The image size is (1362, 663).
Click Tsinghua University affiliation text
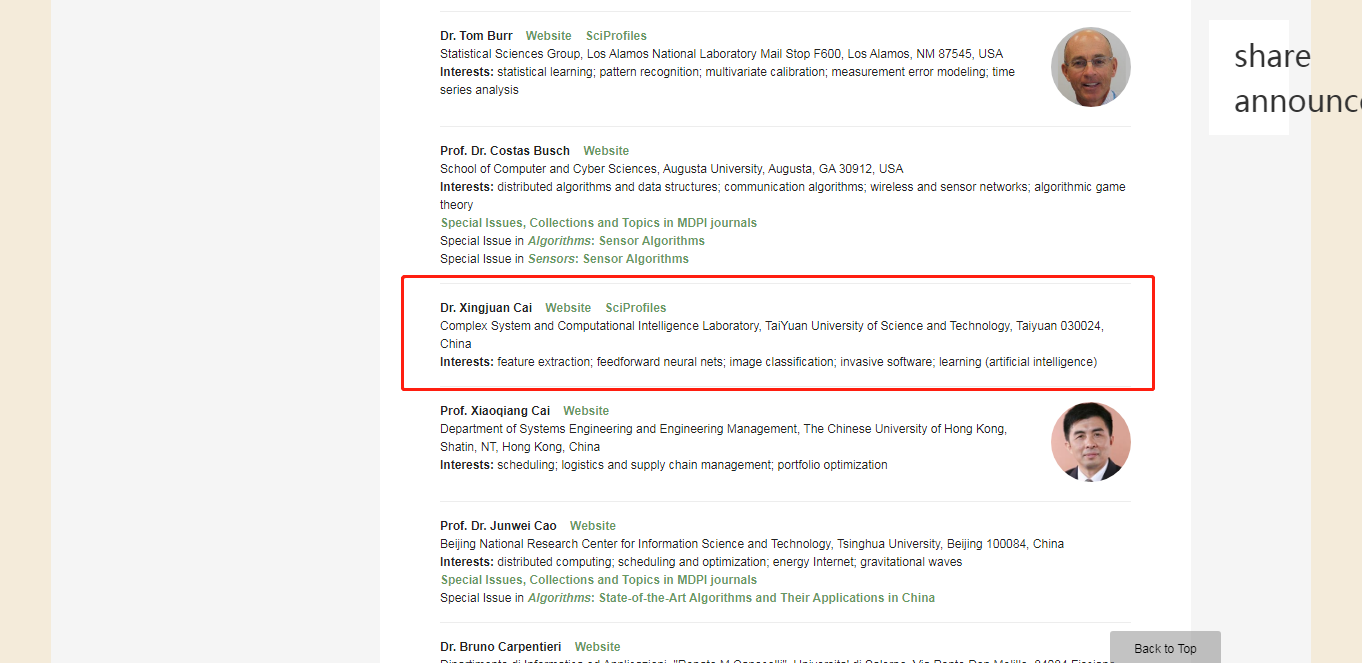(752, 544)
